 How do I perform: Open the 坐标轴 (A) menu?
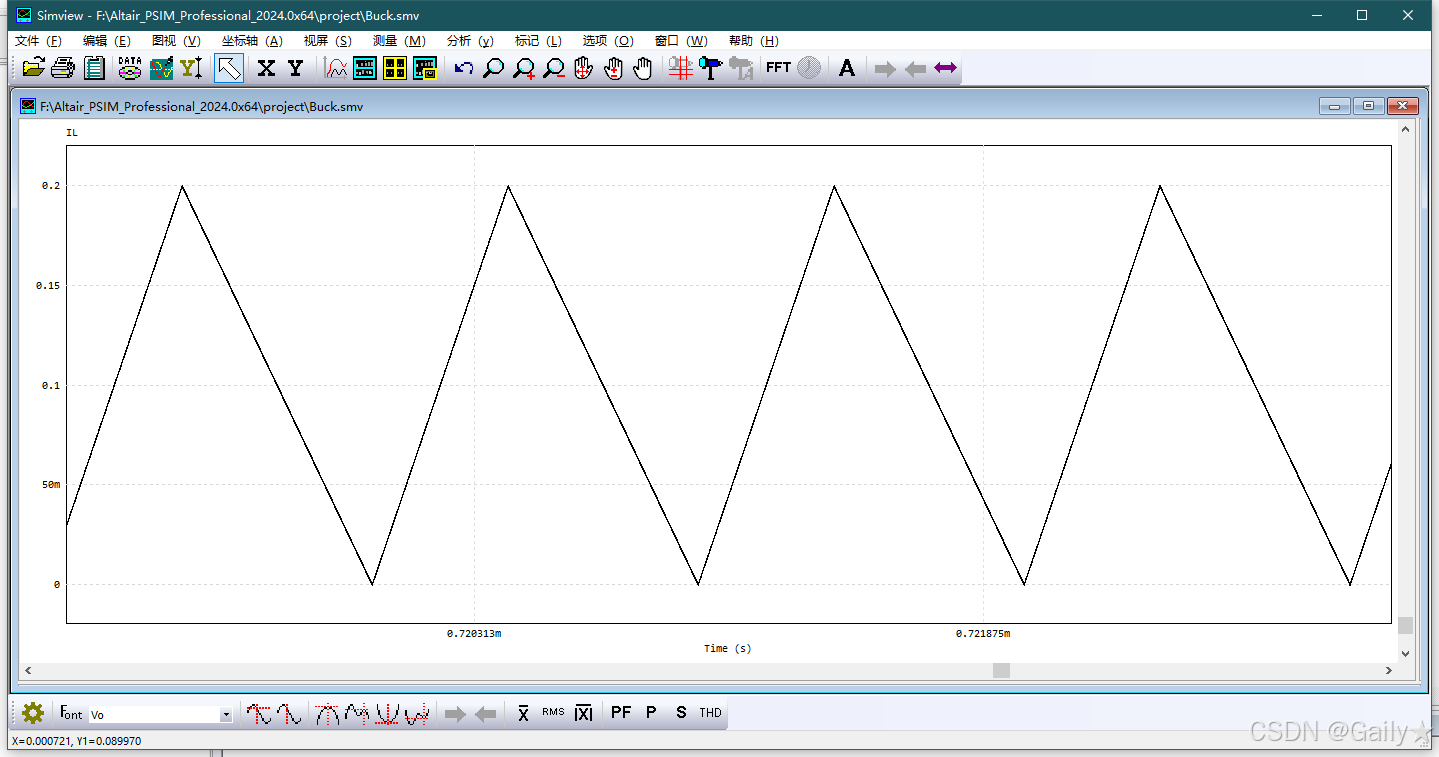(252, 41)
